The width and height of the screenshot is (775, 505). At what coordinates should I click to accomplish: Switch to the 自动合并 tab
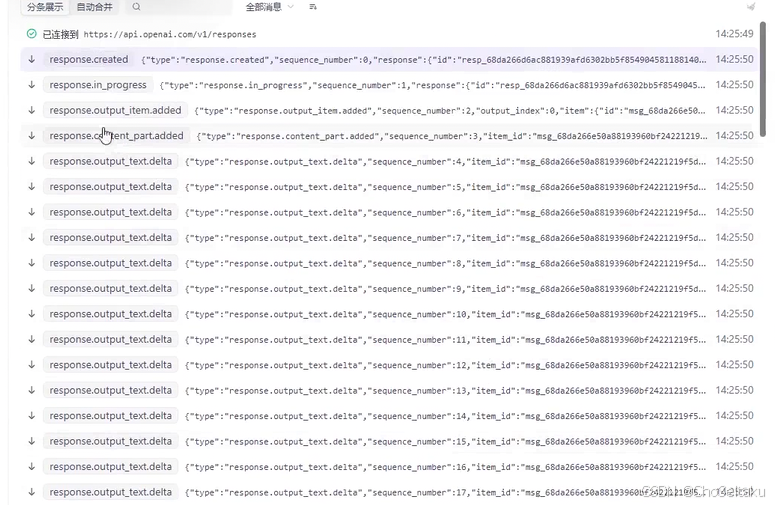(94, 7)
